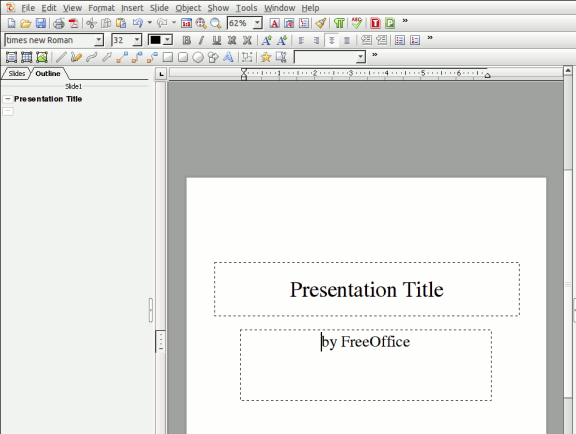Click the black font color swatch

pyautogui.click(x=155, y=40)
